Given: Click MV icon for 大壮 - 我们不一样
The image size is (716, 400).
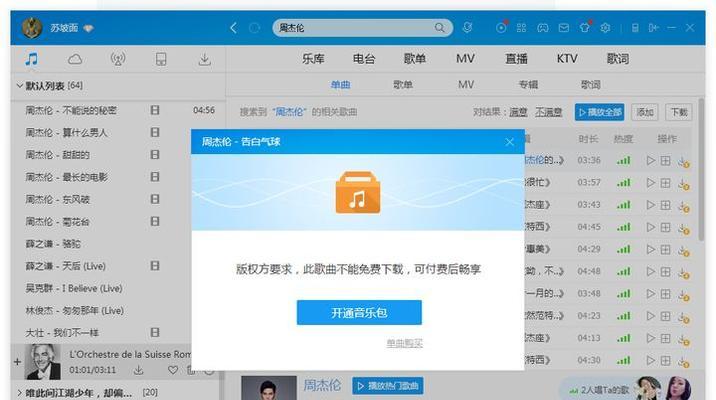Looking at the screenshot, I should [155, 332].
